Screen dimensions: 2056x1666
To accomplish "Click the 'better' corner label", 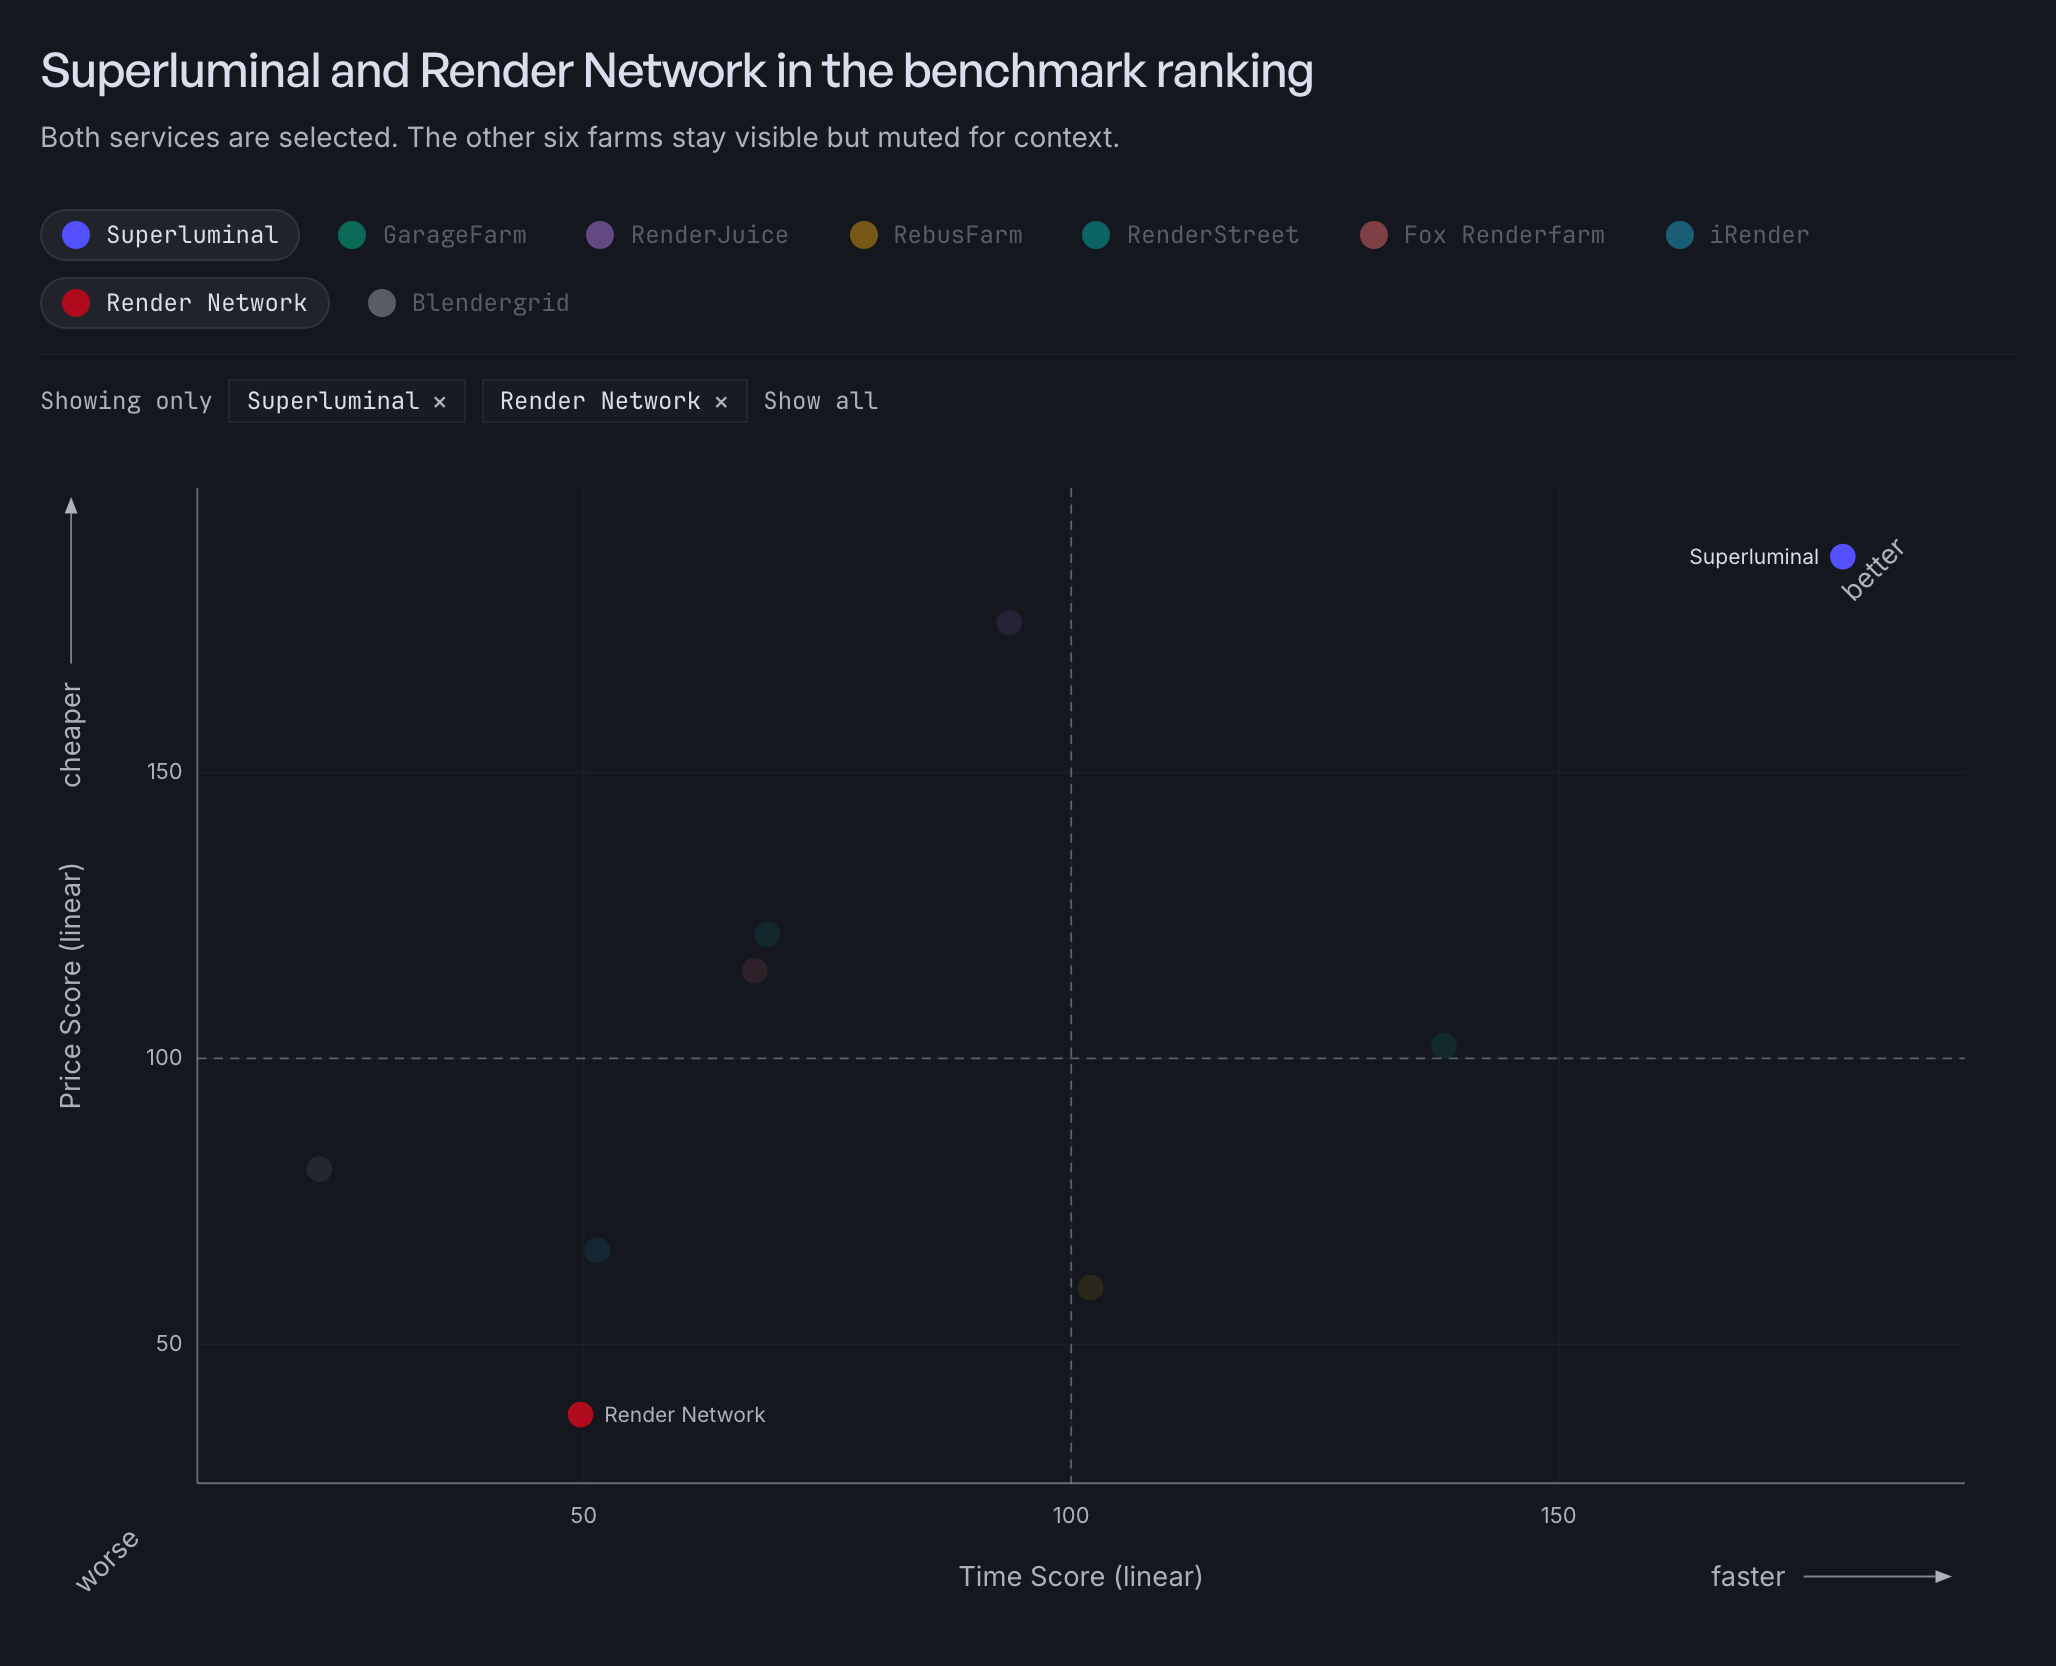I will tap(1872, 569).
